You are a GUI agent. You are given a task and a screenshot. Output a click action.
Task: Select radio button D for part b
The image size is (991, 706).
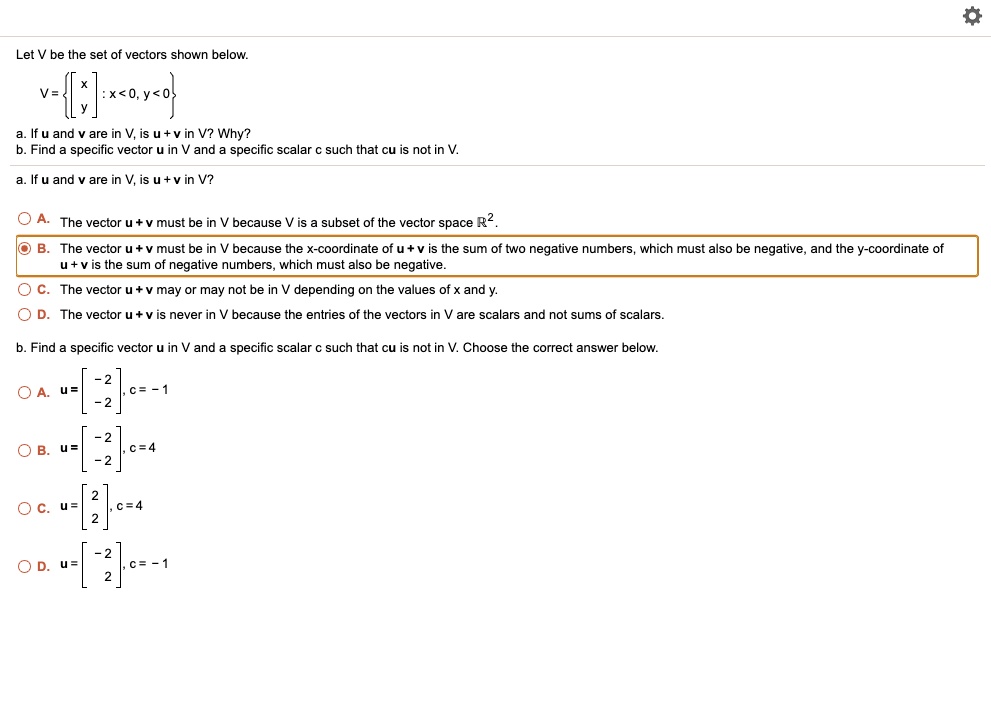(x=23, y=565)
